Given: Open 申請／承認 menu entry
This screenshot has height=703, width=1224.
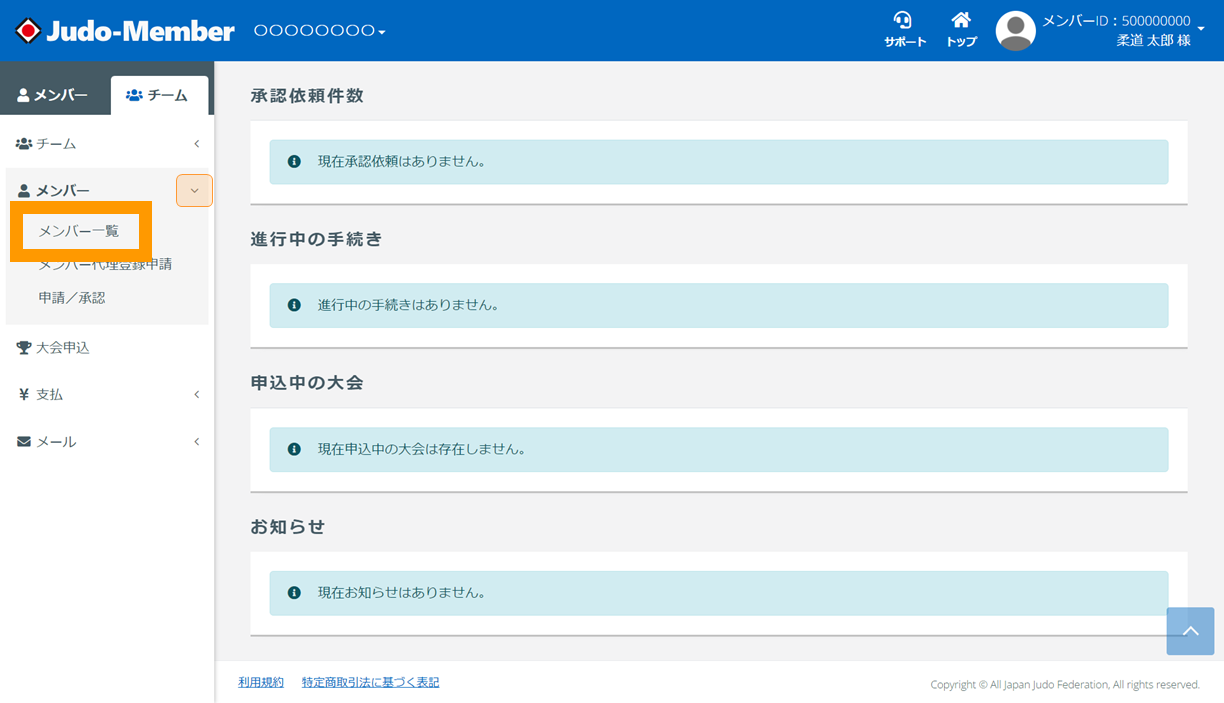Looking at the screenshot, I should [72, 298].
